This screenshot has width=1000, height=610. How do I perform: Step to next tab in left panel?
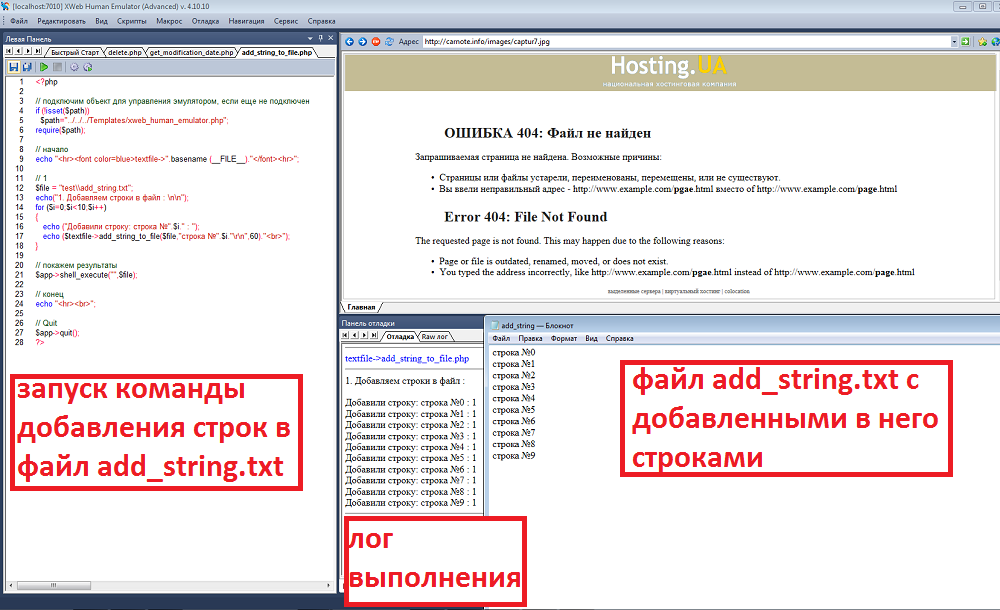coord(28,51)
